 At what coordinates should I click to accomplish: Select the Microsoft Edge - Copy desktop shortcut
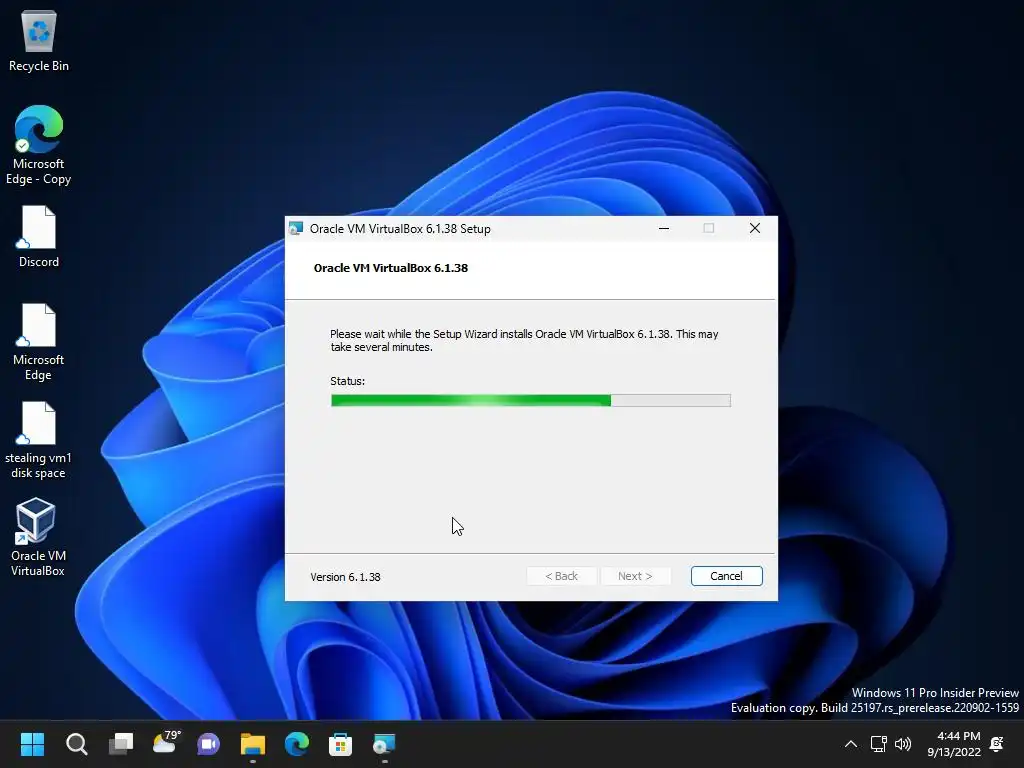(x=39, y=145)
